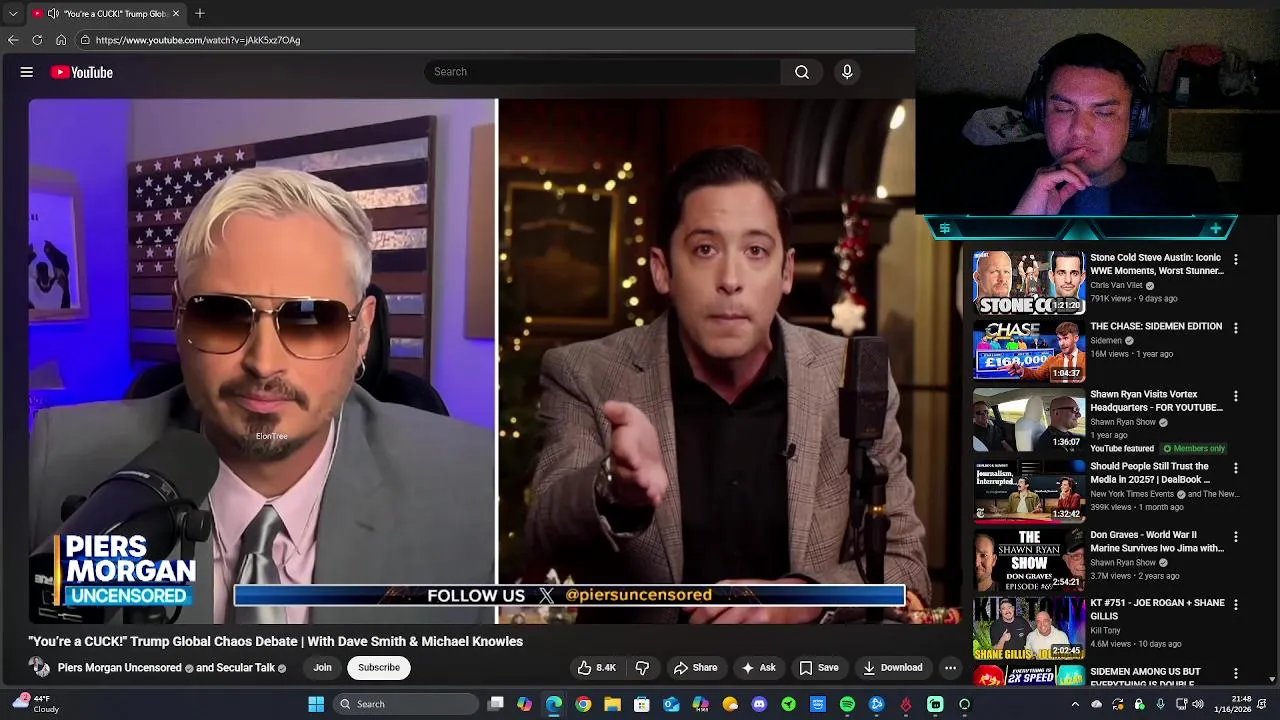Download the video with Download button

(x=892, y=668)
